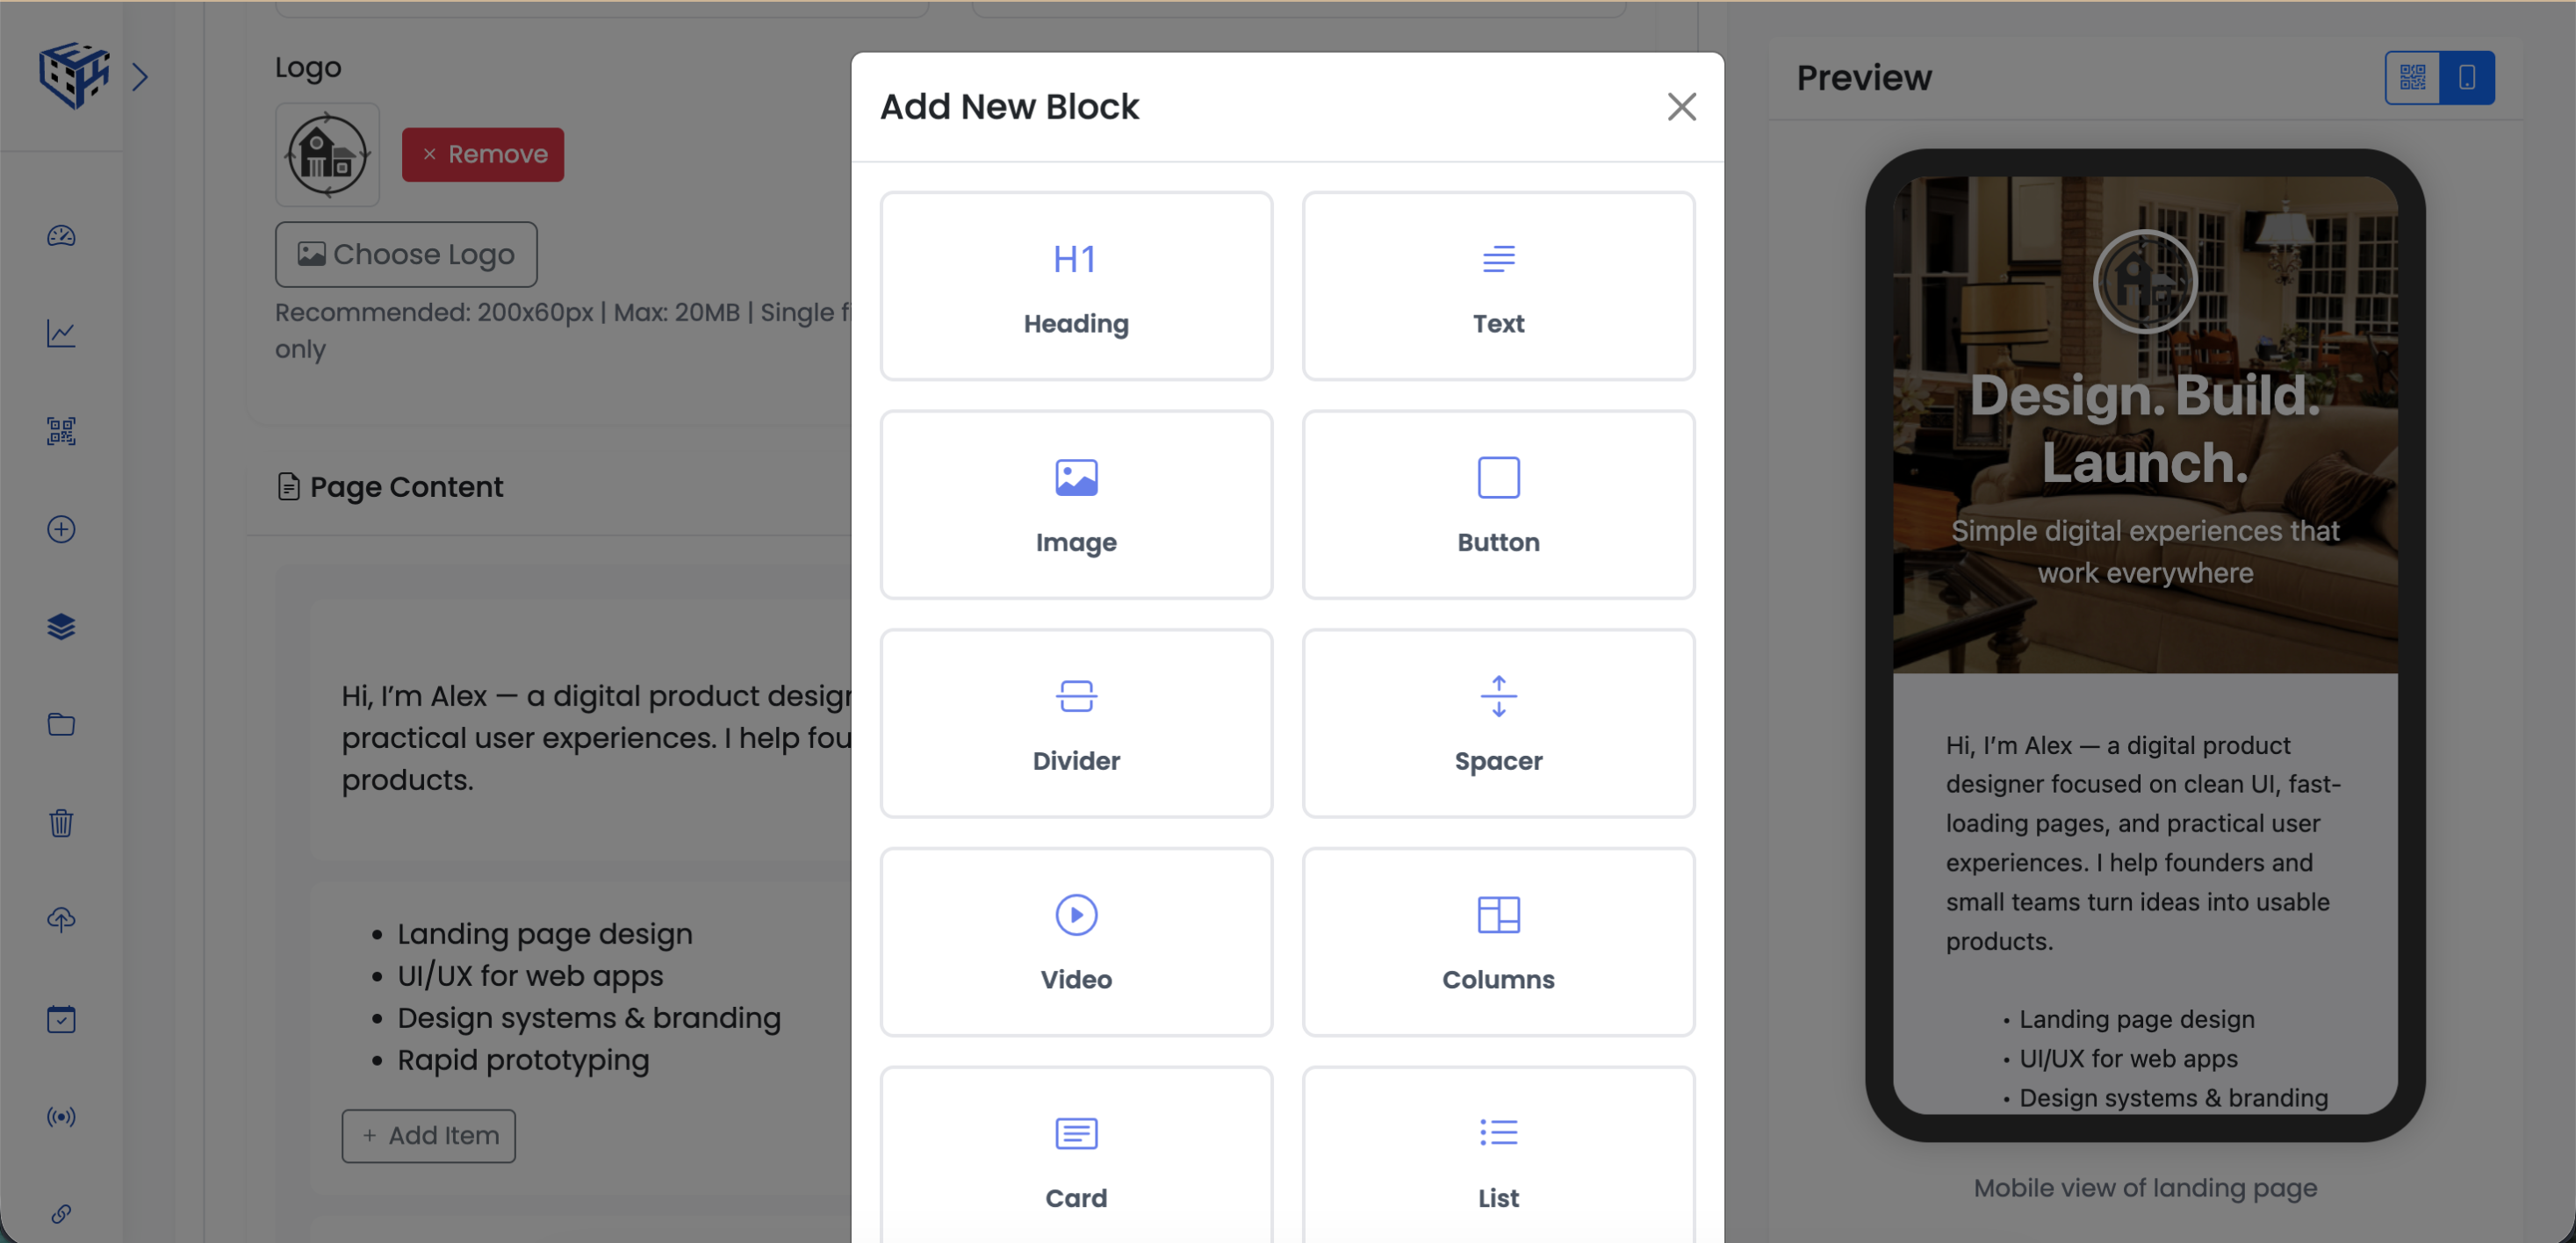Open the analytics chart icon in sidebar
Viewport: 2576px width, 1243px height.
tap(61, 334)
